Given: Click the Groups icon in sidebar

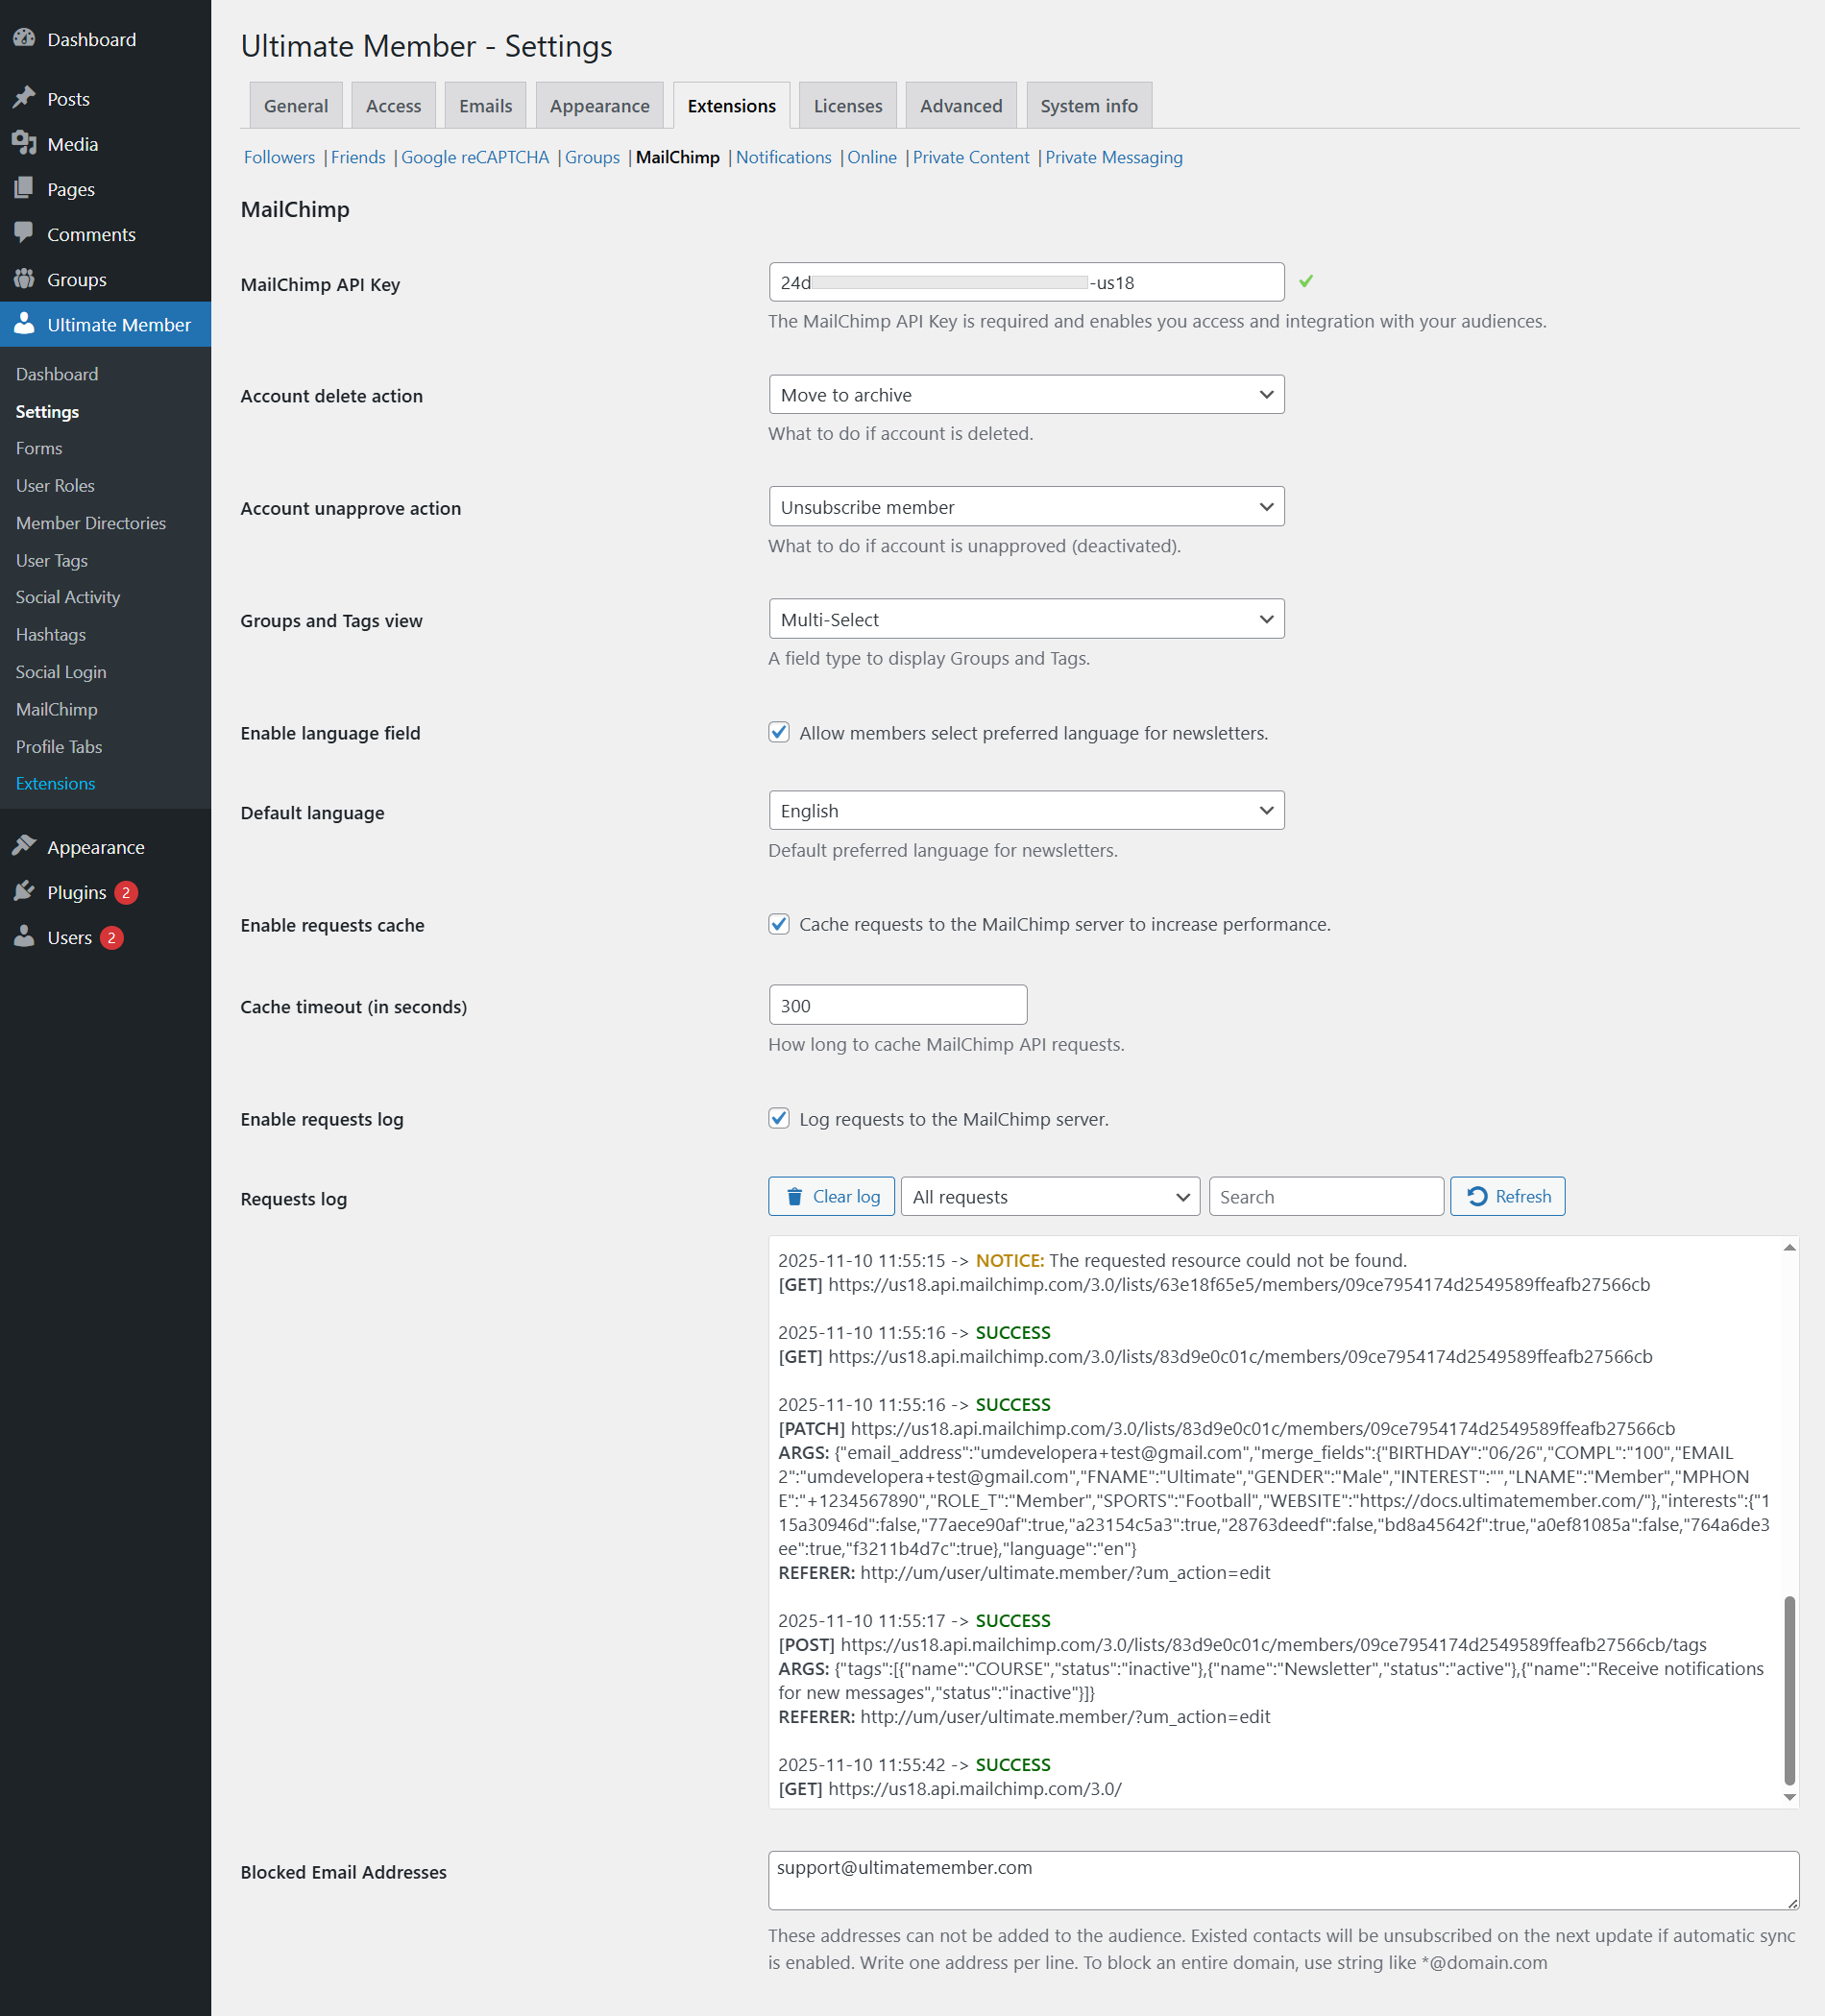Looking at the screenshot, I should [x=24, y=279].
